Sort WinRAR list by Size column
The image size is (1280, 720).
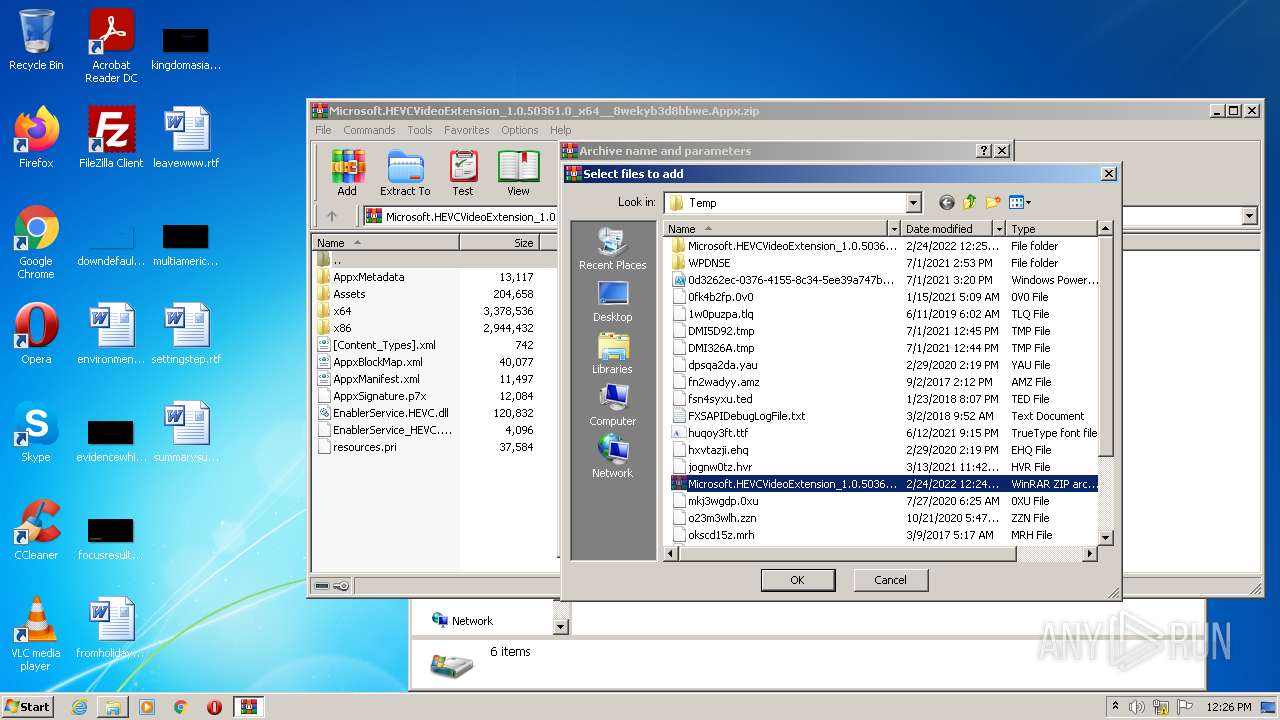coord(499,243)
